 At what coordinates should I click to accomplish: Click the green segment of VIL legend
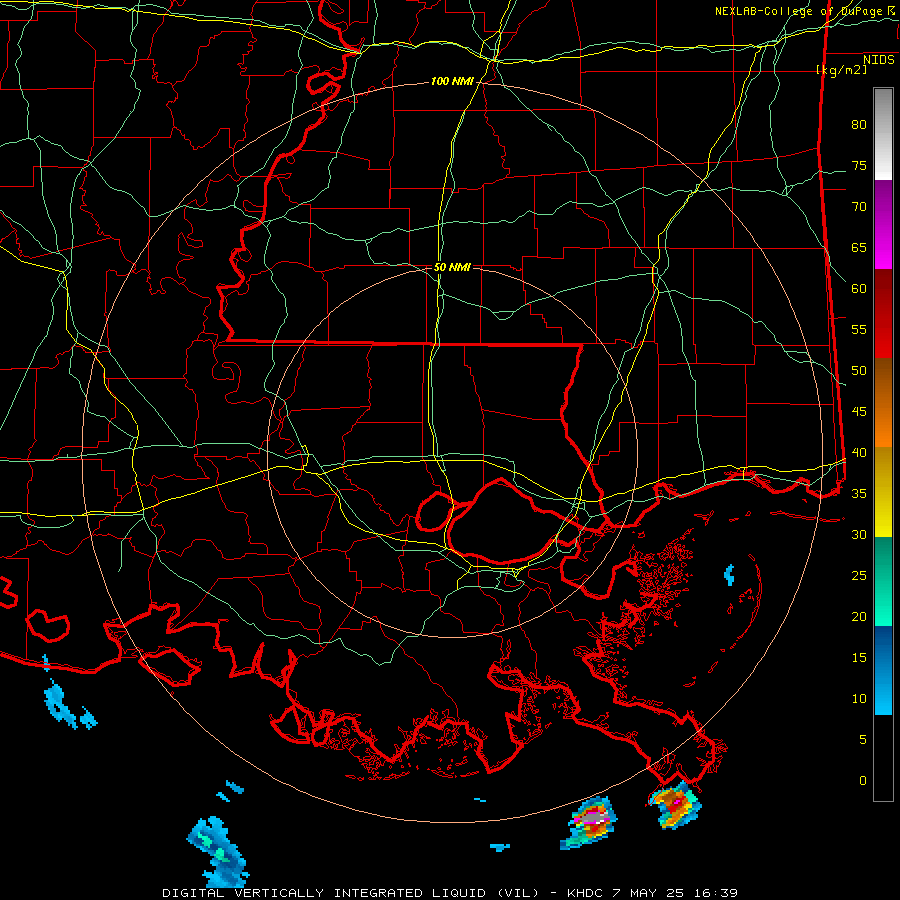pyautogui.click(x=883, y=581)
